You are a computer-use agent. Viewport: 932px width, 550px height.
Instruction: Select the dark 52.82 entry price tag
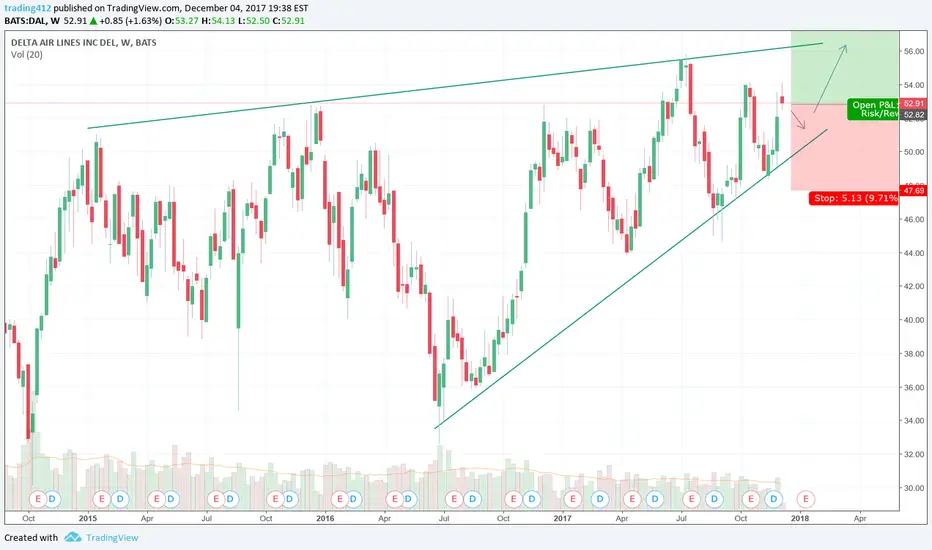tap(913, 115)
